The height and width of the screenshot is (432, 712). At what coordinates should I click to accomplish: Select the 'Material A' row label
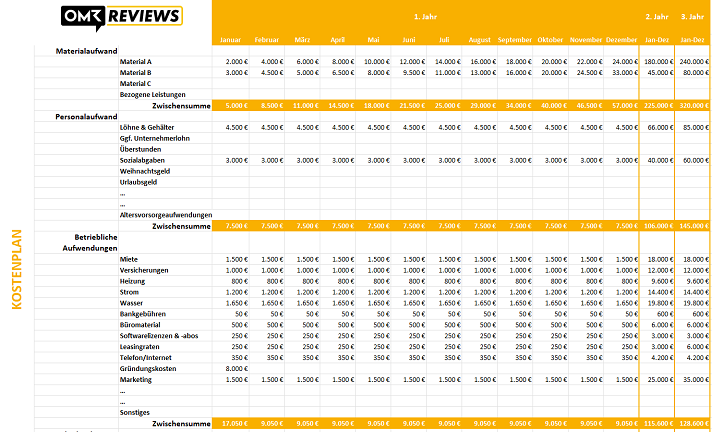click(x=136, y=61)
